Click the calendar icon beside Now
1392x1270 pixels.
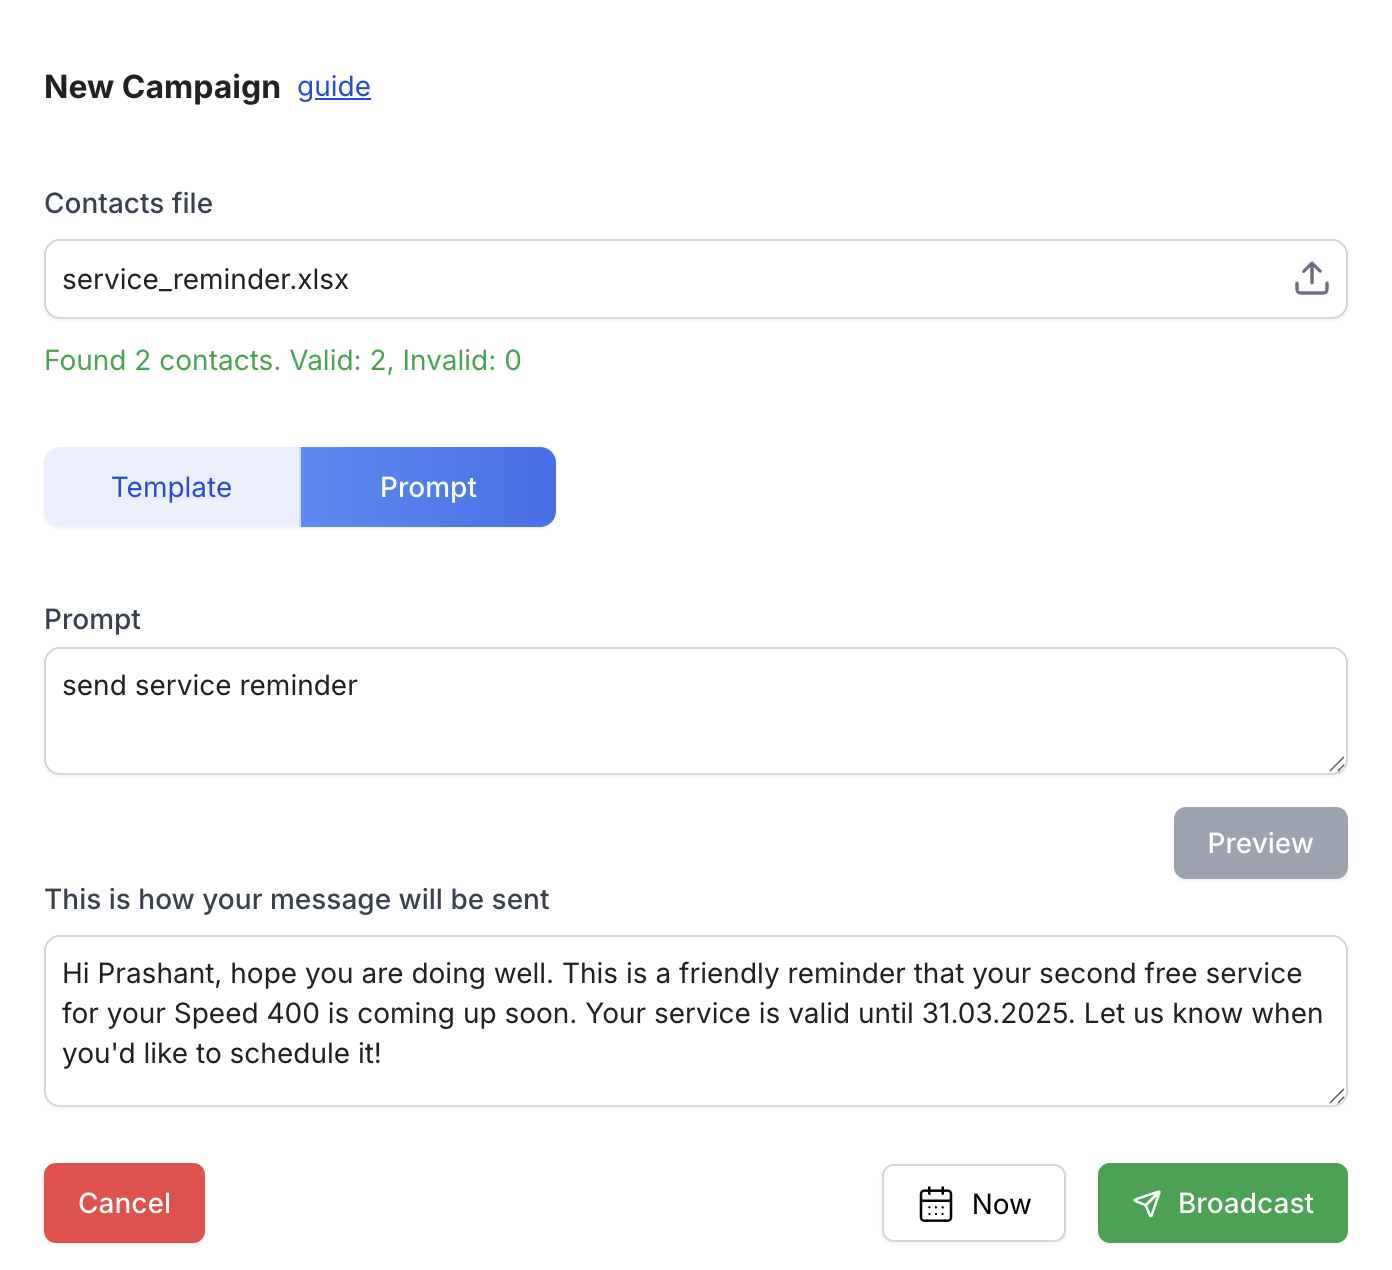click(x=936, y=1204)
